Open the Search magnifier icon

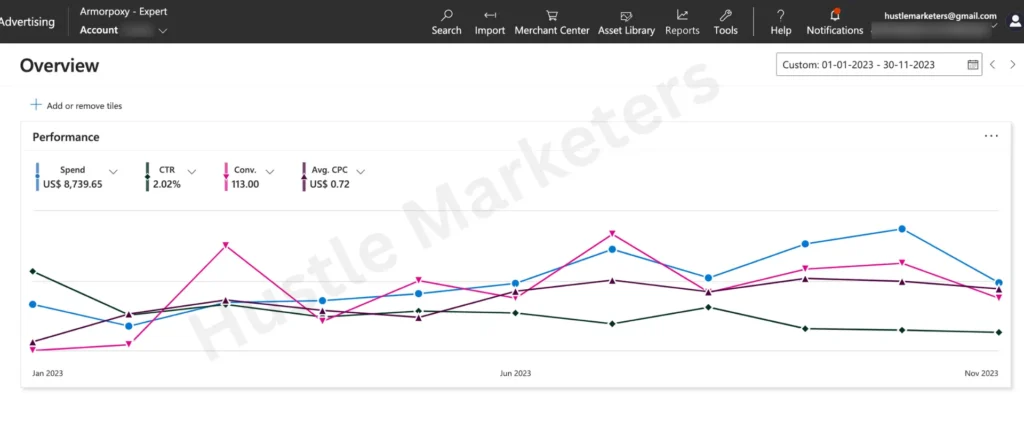tap(446, 15)
